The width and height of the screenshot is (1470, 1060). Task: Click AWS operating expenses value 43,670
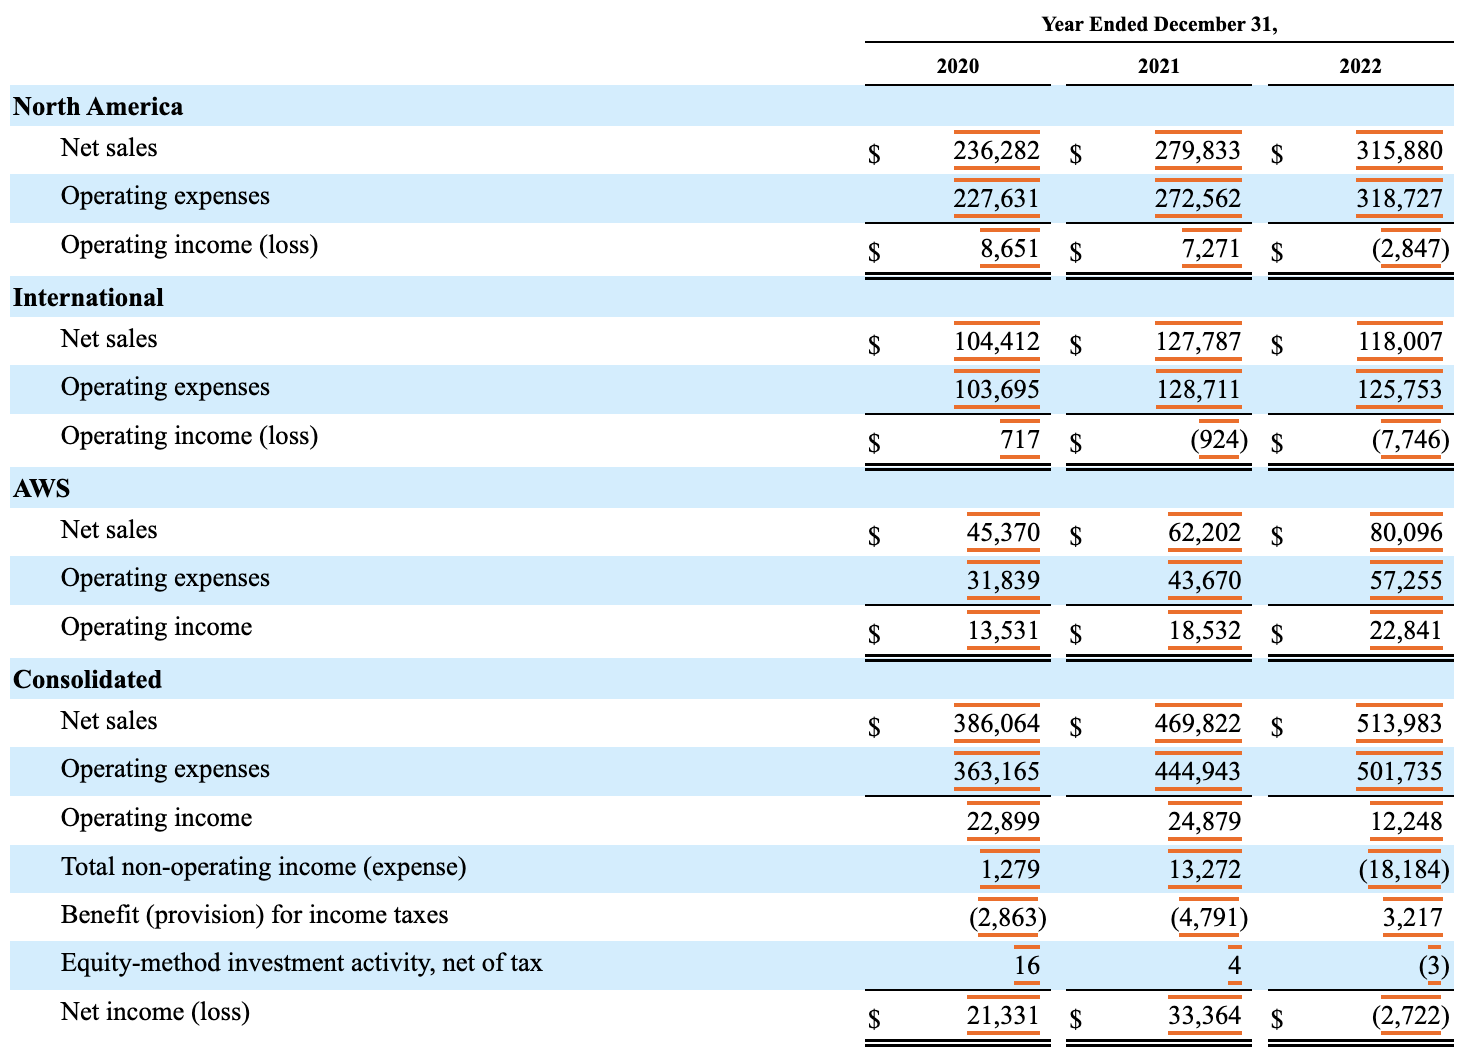pos(1205,581)
